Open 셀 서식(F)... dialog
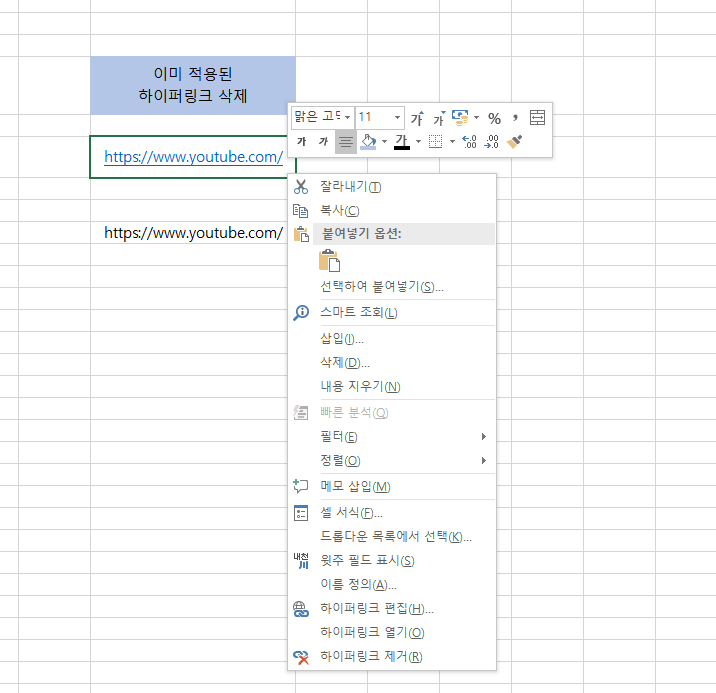 click(x=392, y=513)
